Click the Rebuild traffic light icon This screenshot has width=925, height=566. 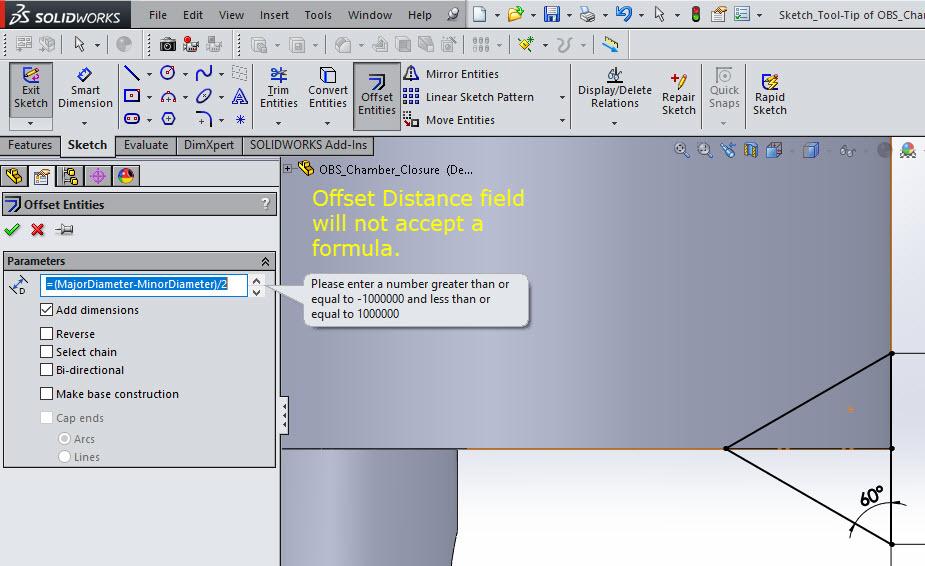click(x=696, y=14)
